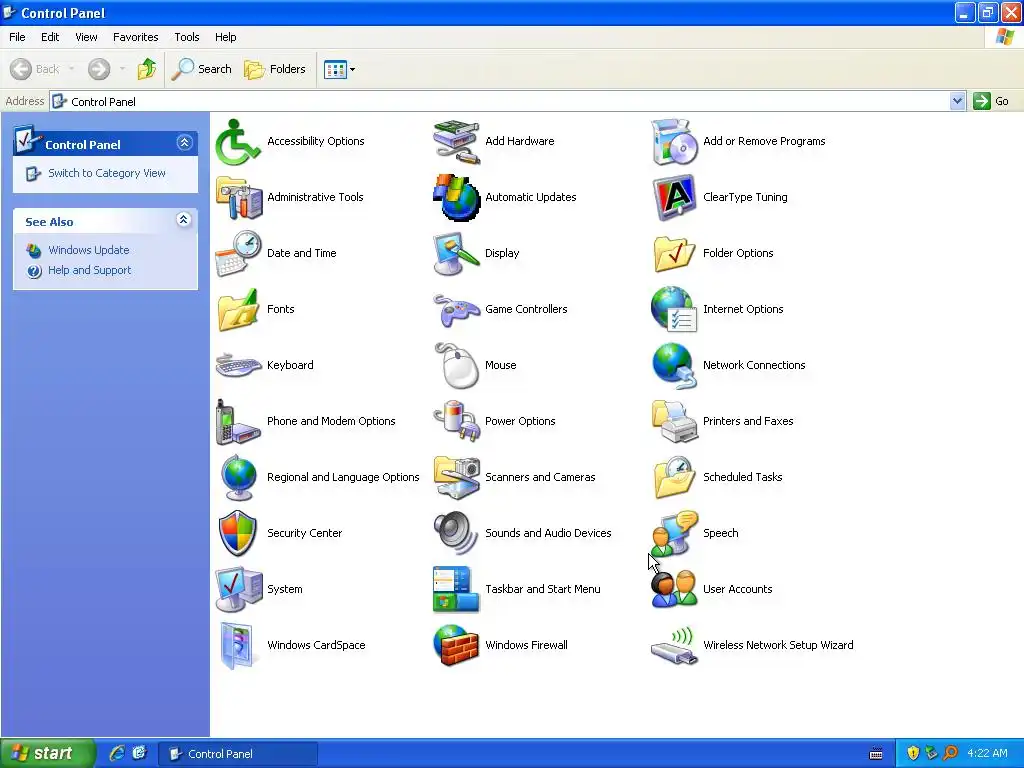Open the Scheduled Tasks icon
Screen dimensions: 1024x768
click(674, 477)
